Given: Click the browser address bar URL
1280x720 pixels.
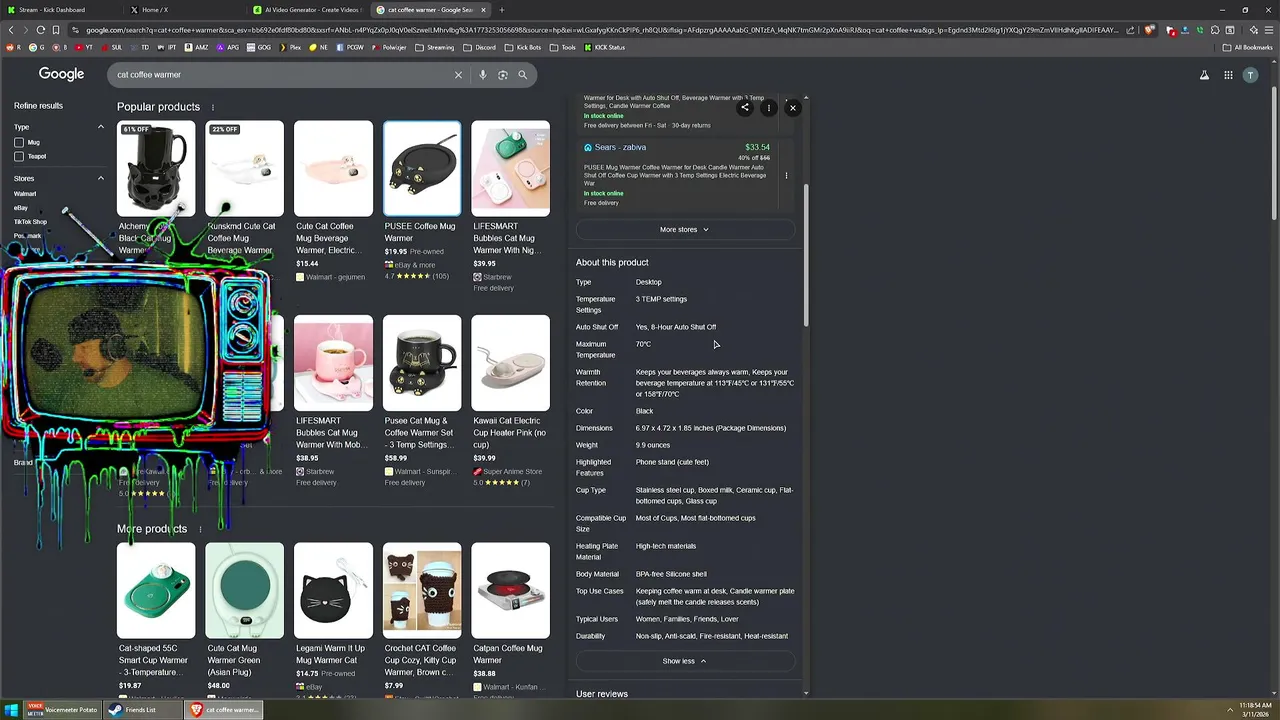Looking at the screenshot, I should pyautogui.click(x=600, y=30).
